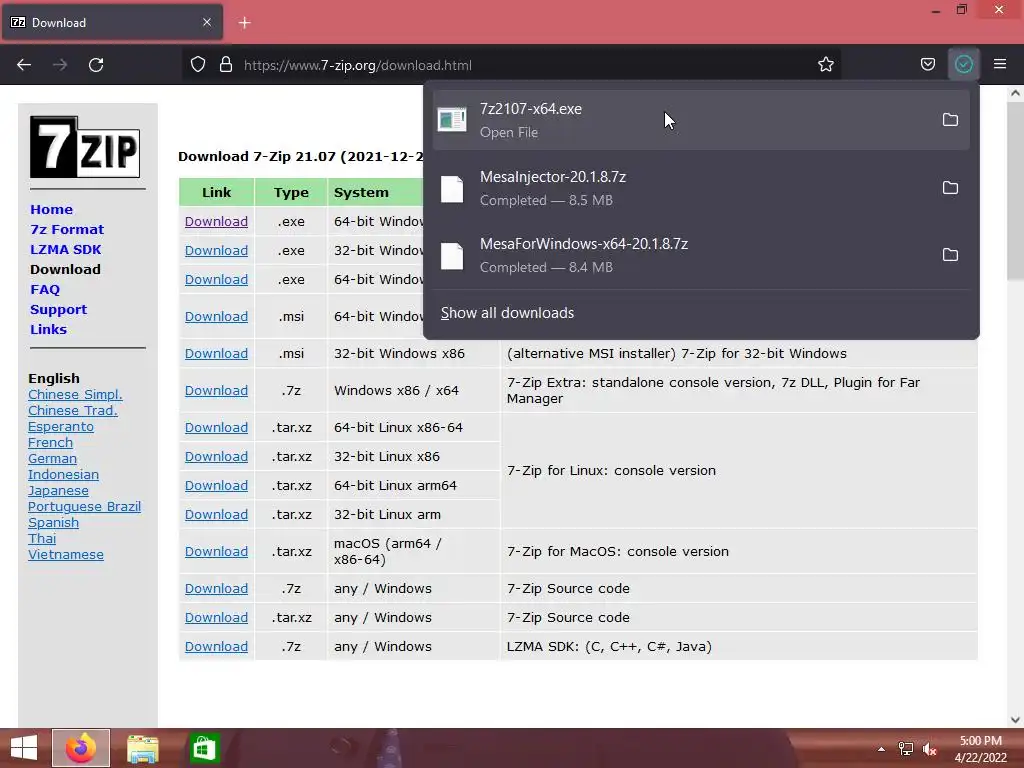Image resolution: width=1024 pixels, height=768 pixels.
Task: Save page to Pocket
Action: coord(927,65)
